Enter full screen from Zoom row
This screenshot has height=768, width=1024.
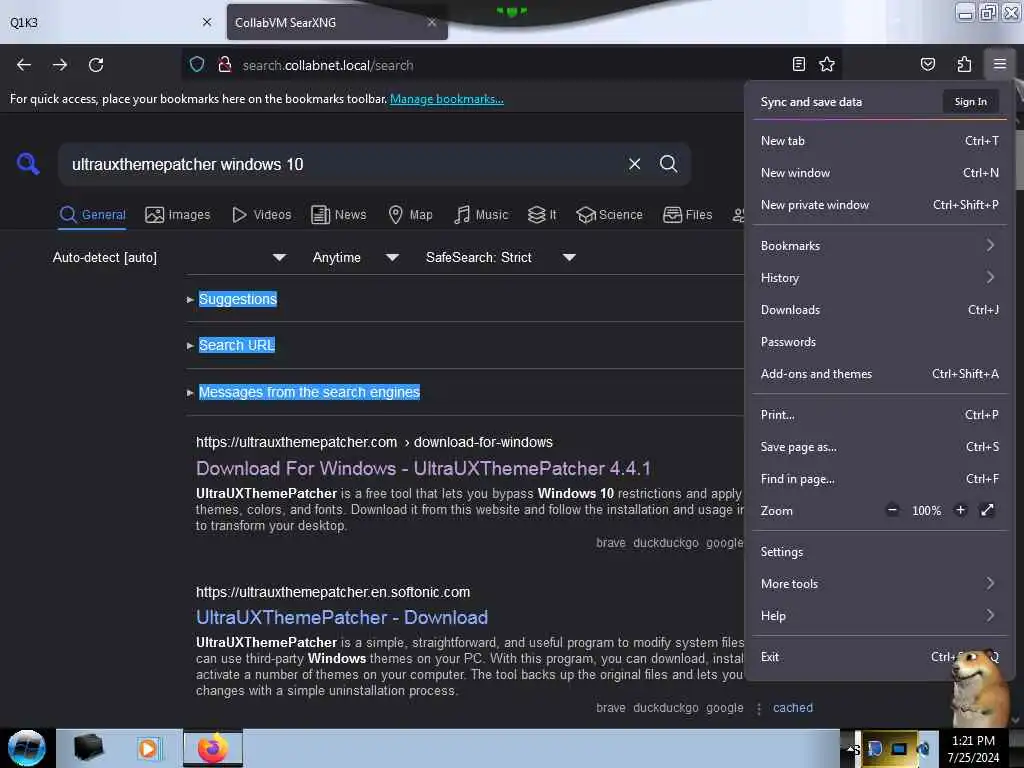(x=987, y=510)
